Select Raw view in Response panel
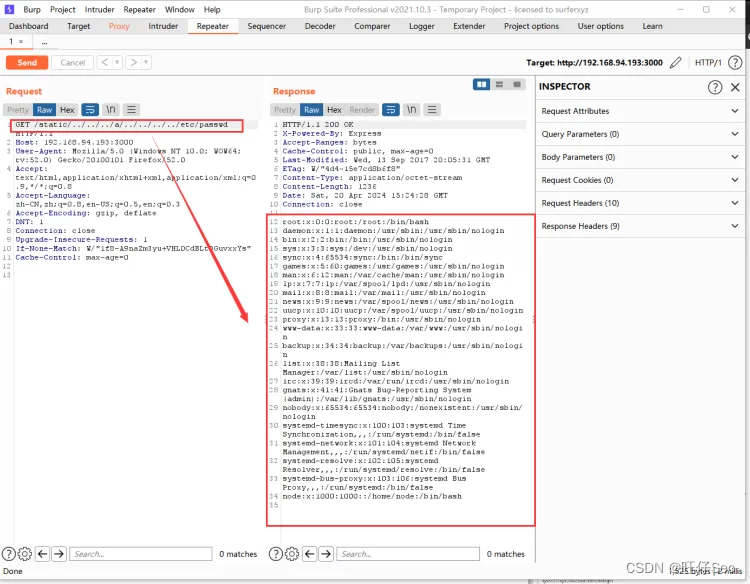 click(x=311, y=110)
